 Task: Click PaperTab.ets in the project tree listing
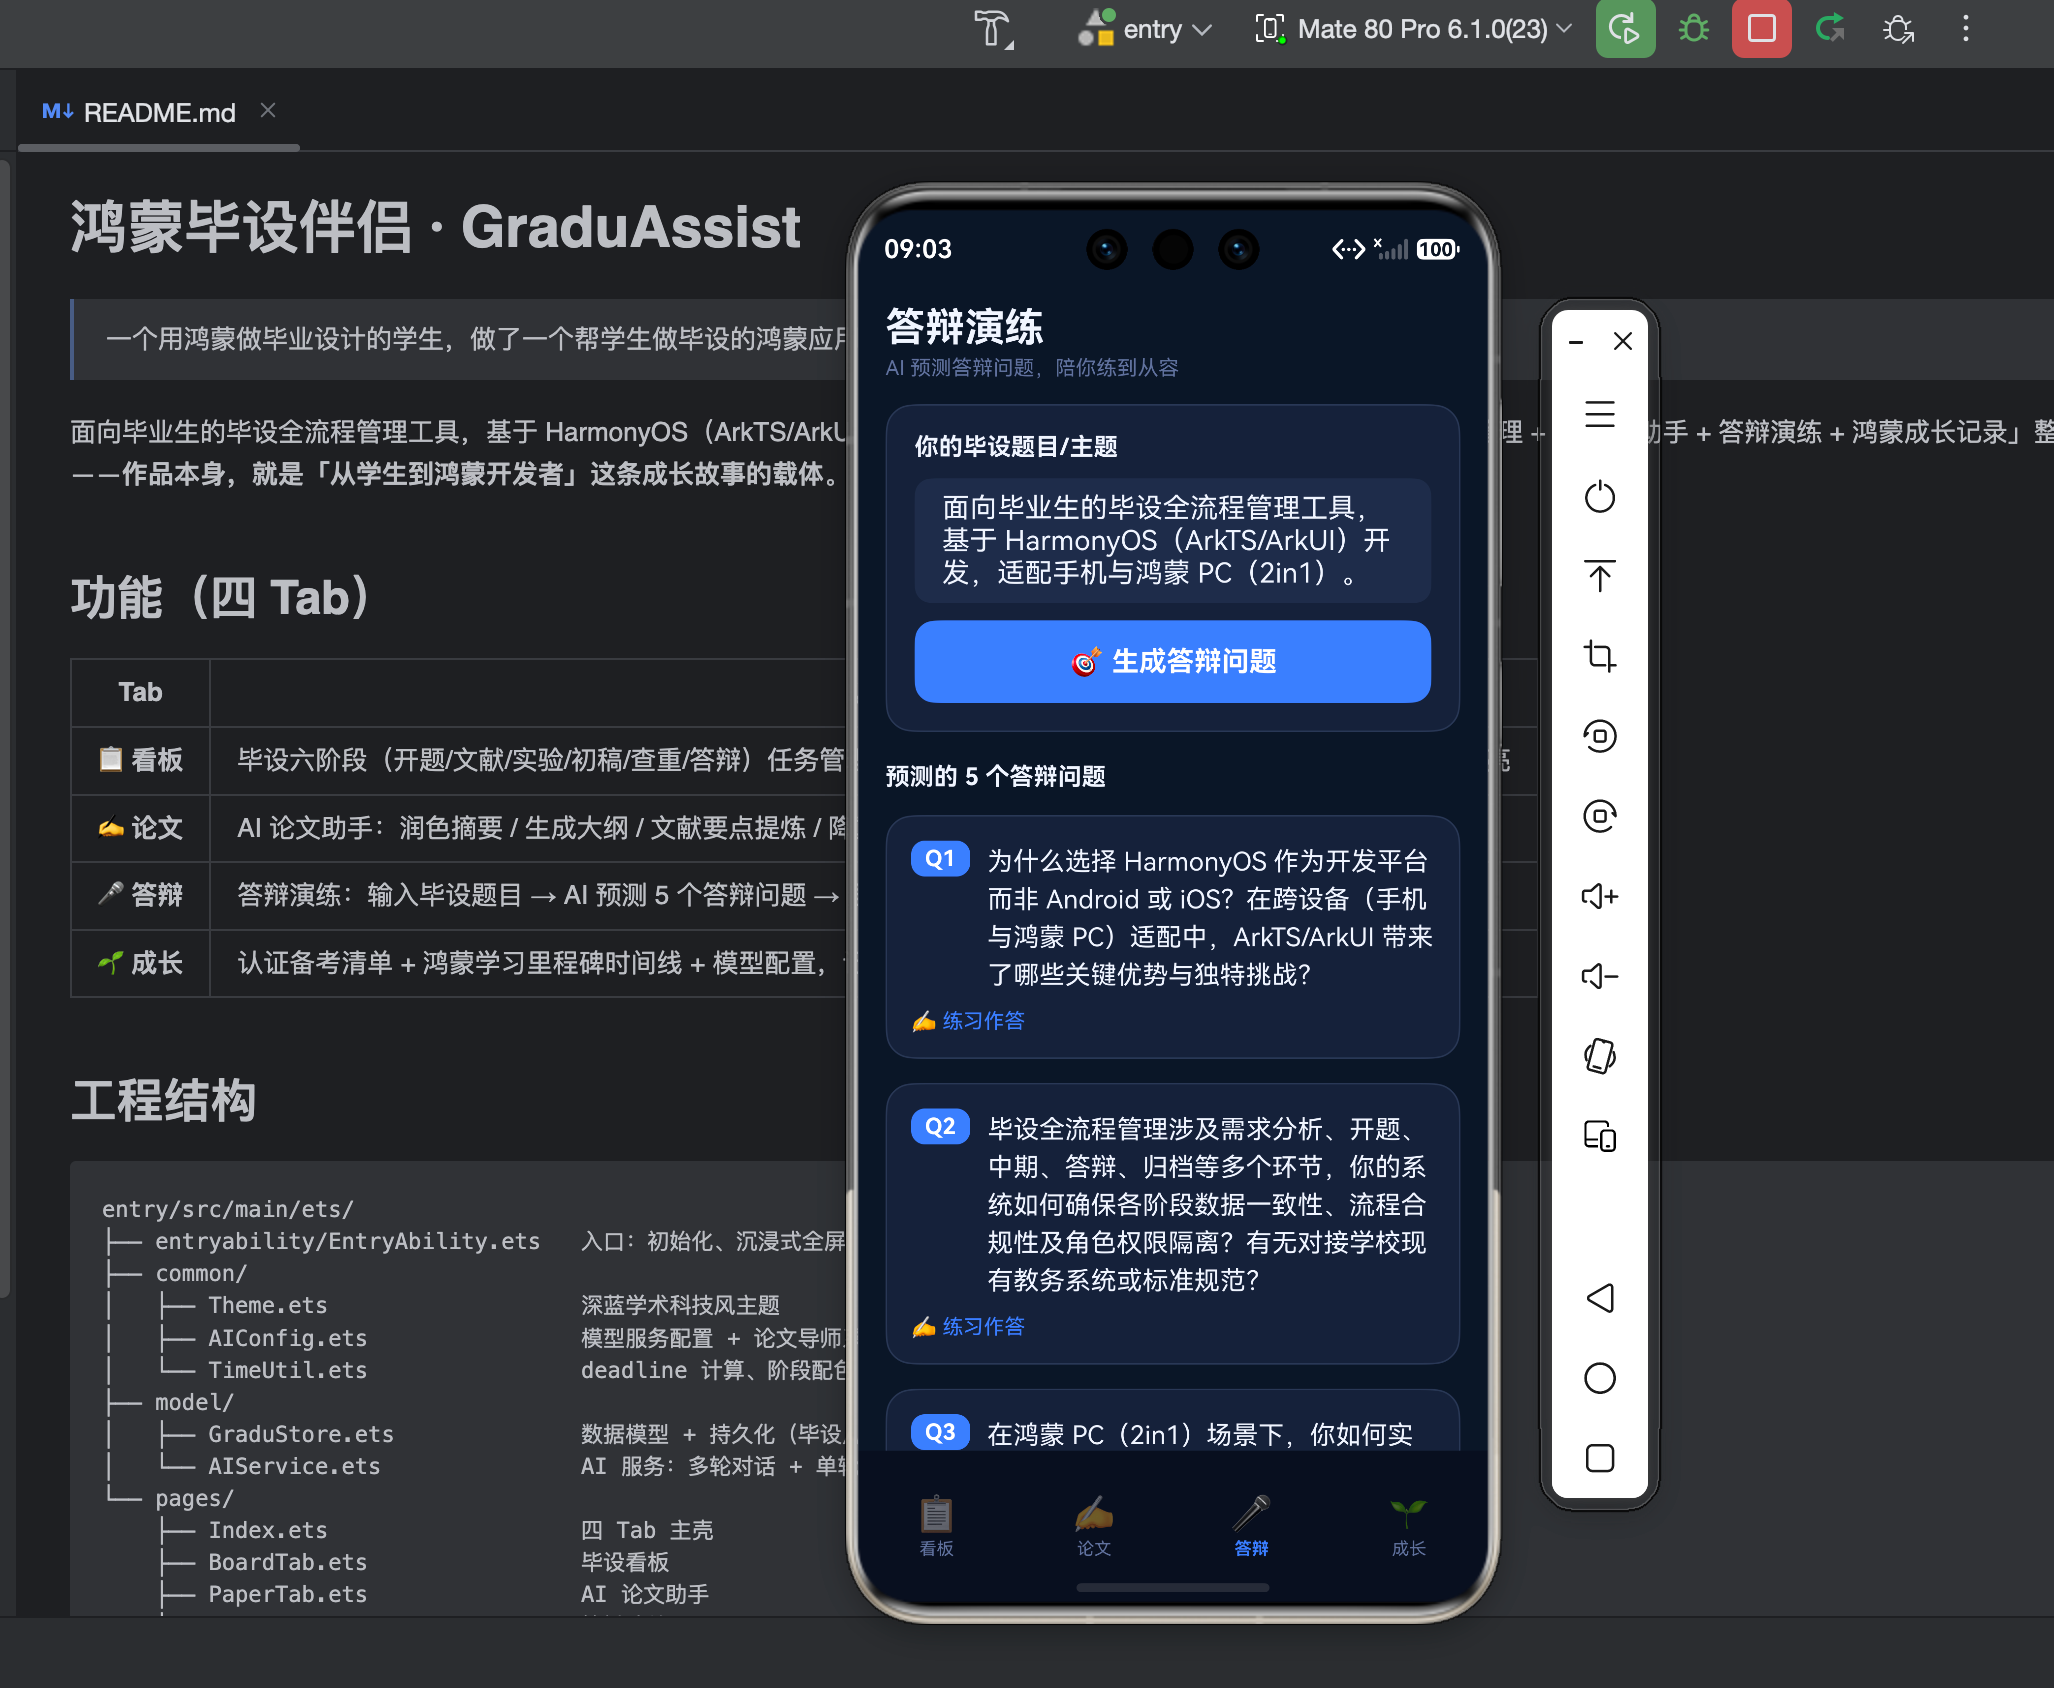(x=288, y=1594)
